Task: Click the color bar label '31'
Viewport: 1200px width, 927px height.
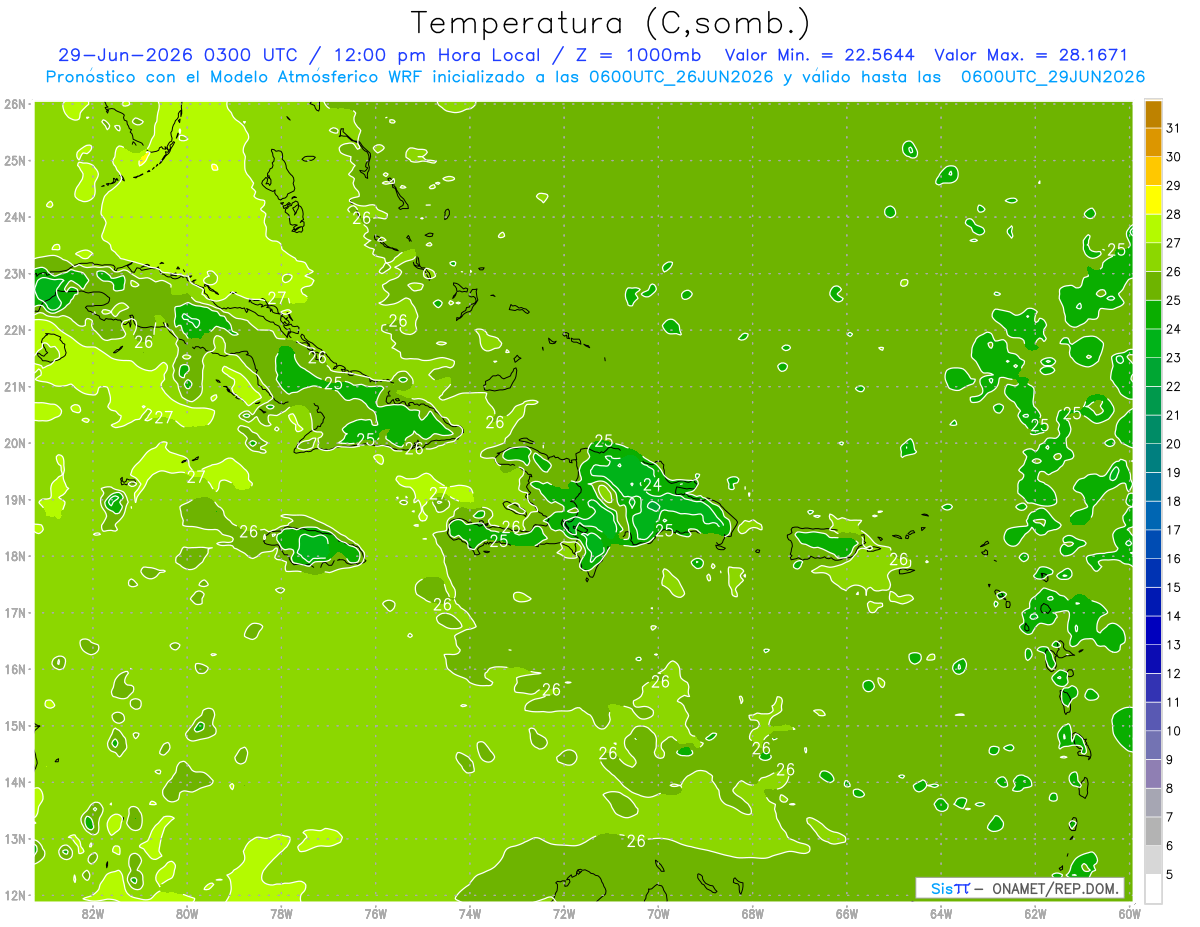Action: point(1173,128)
